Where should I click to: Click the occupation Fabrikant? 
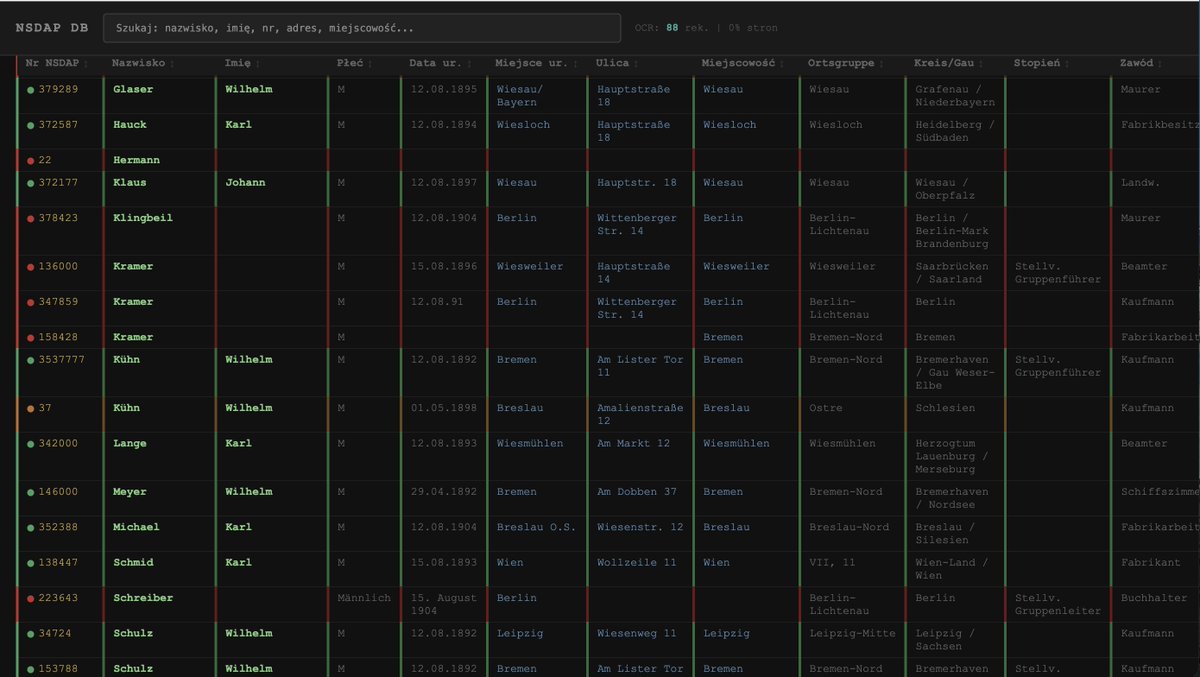1151,563
